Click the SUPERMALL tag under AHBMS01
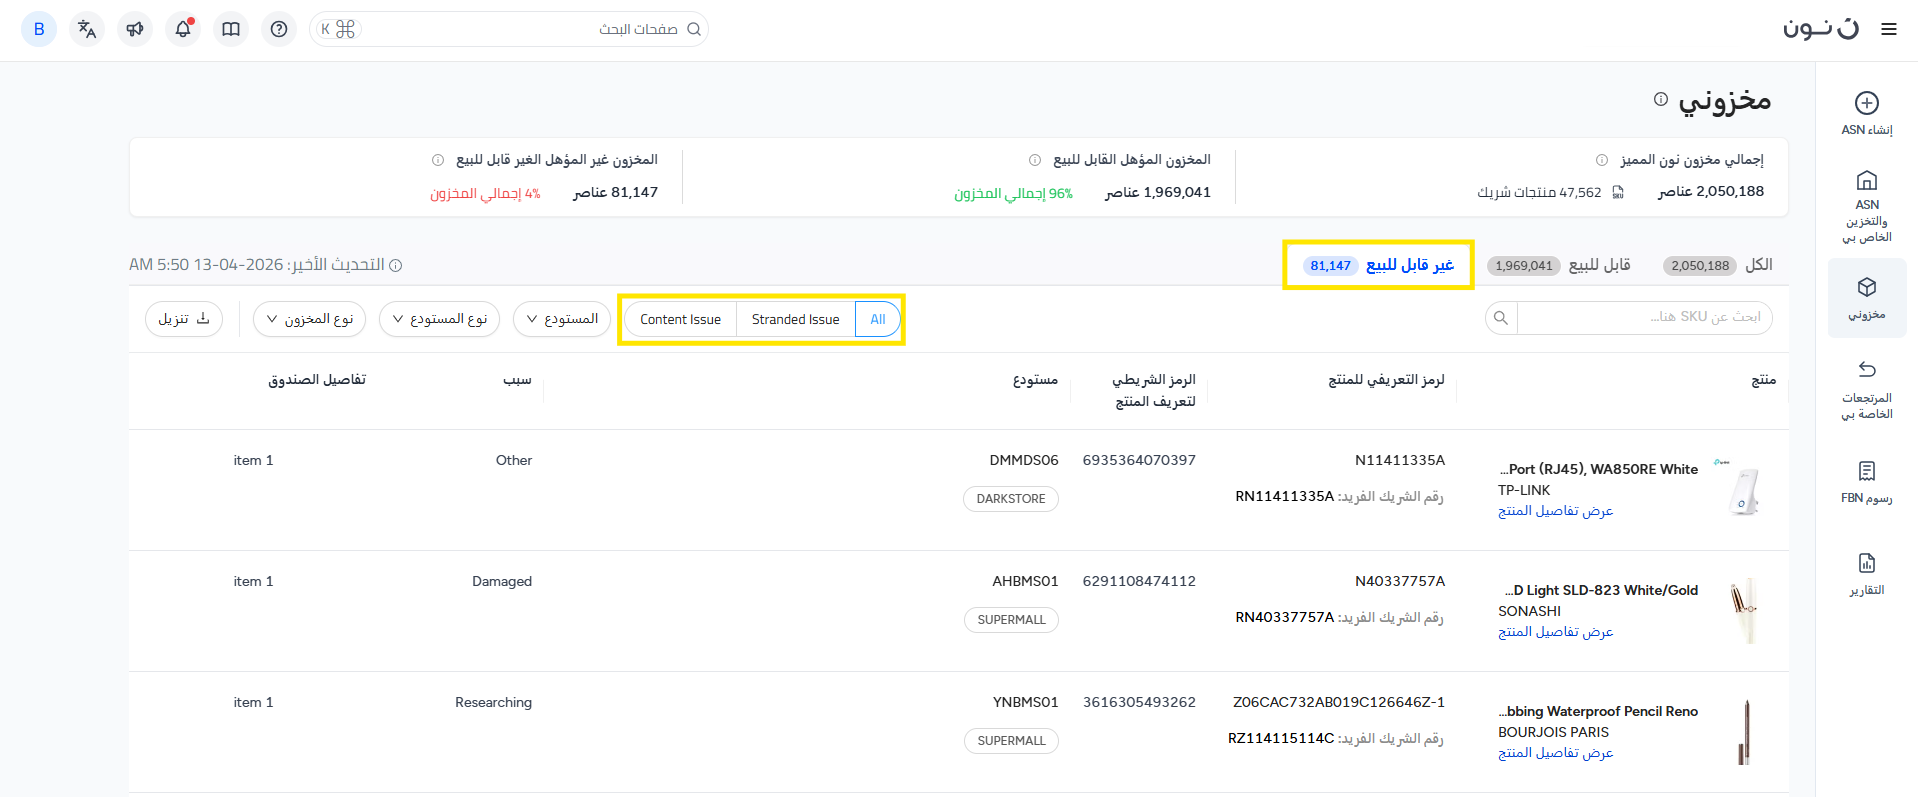Image resolution: width=1918 pixels, height=797 pixels. point(1011,620)
